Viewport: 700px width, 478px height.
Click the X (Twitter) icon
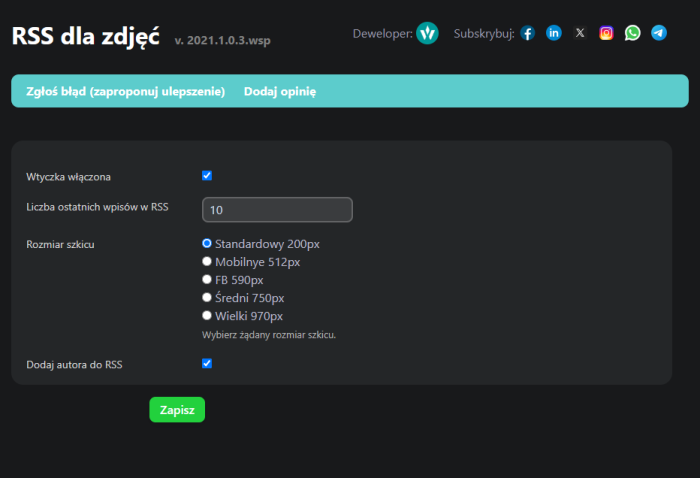[x=580, y=33]
